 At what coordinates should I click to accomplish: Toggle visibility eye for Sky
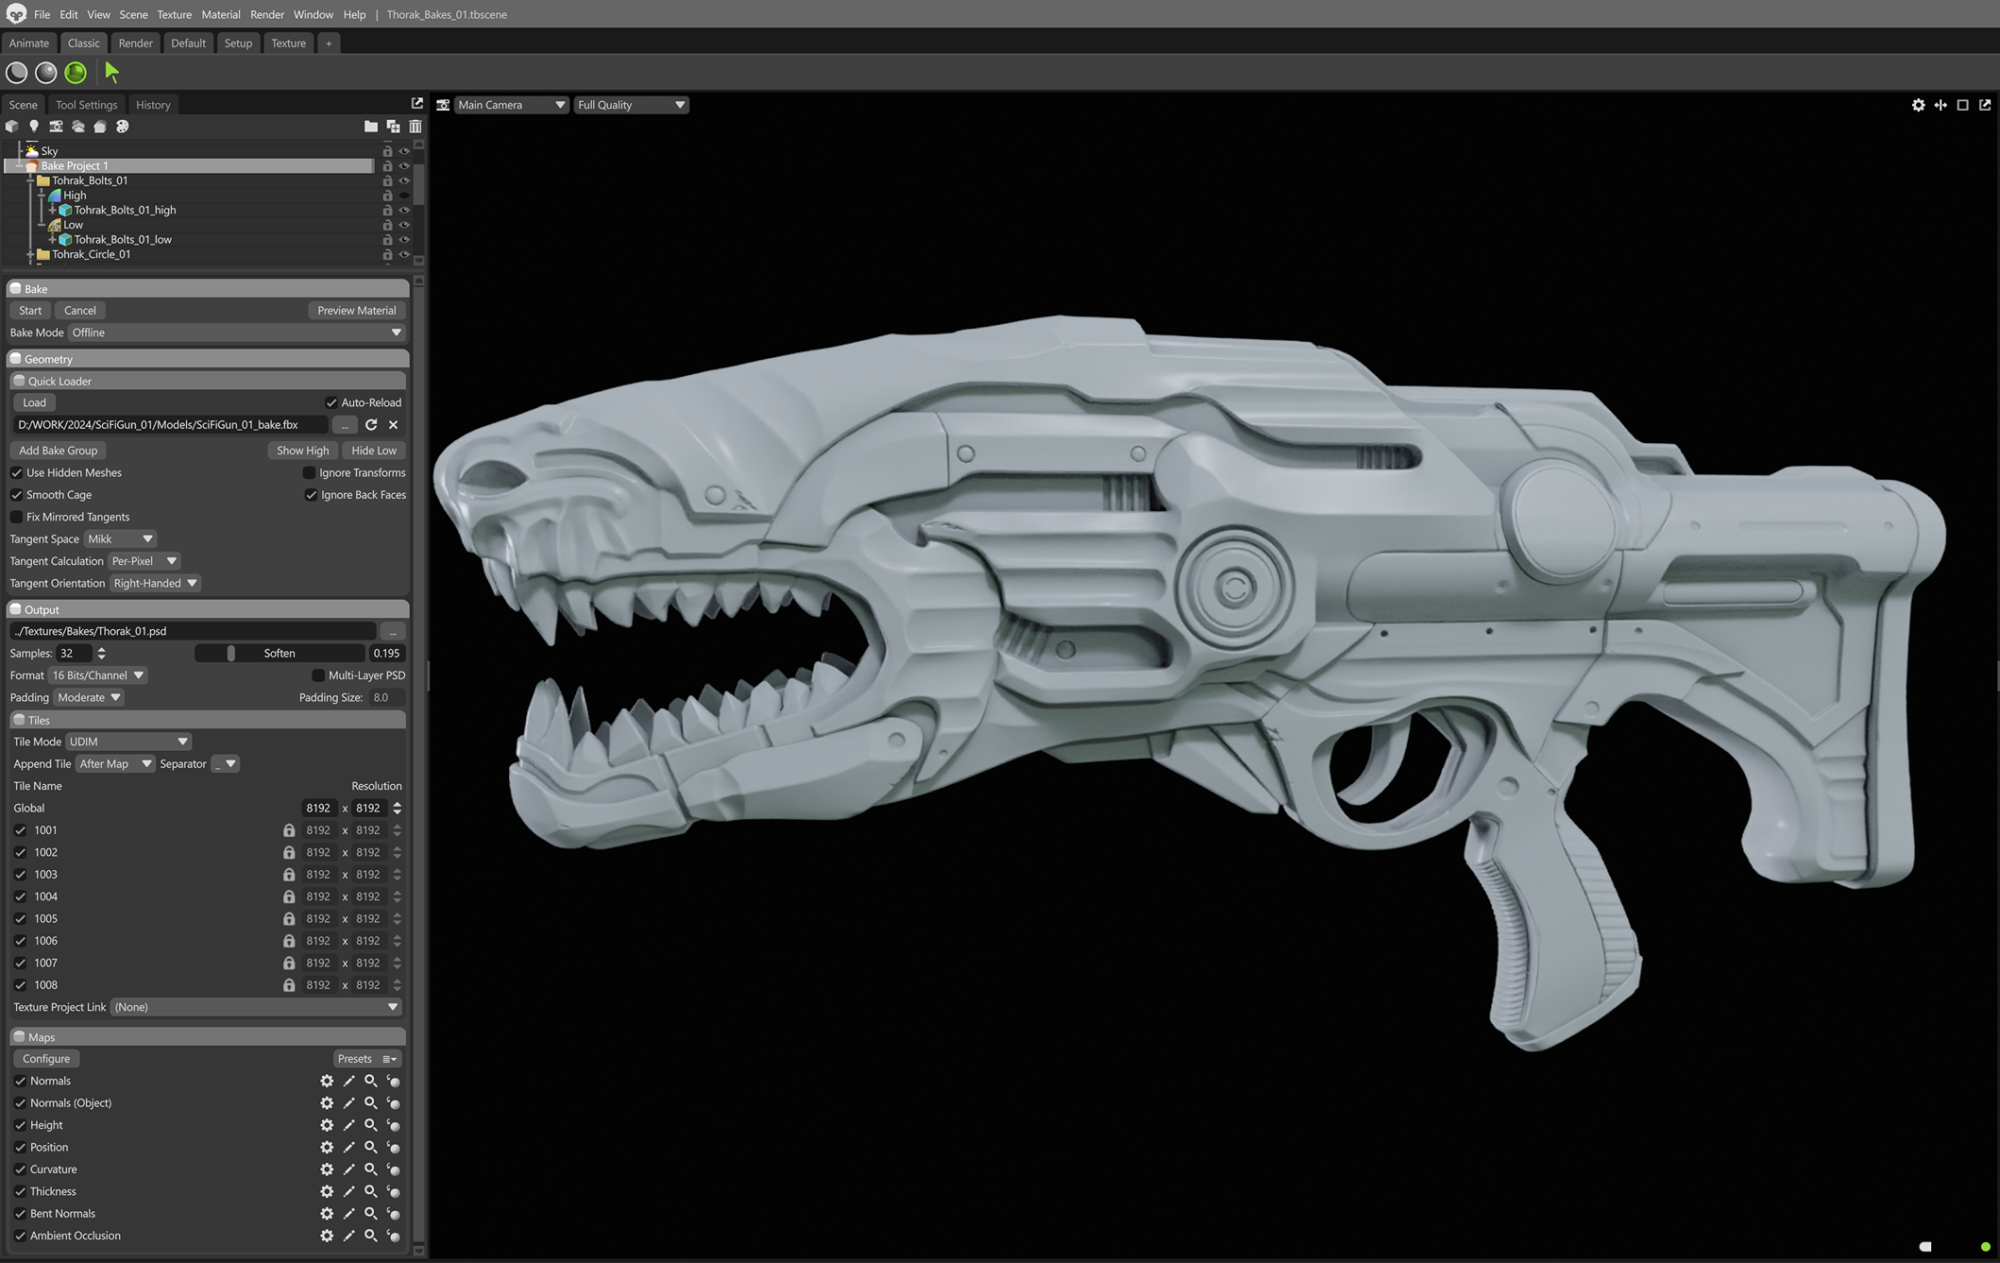click(404, 151)
